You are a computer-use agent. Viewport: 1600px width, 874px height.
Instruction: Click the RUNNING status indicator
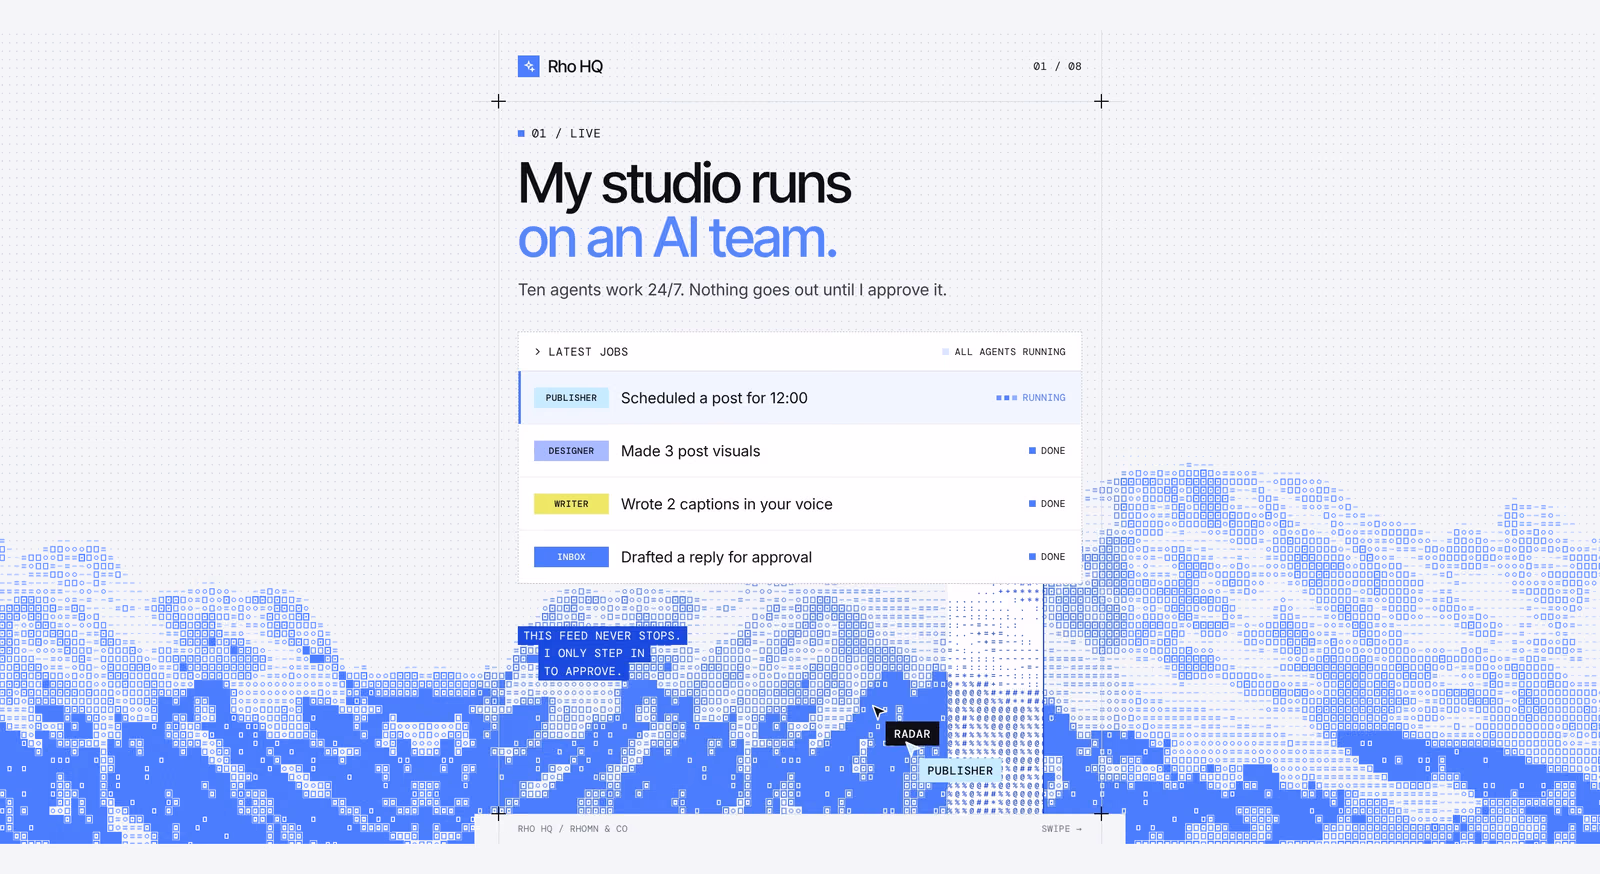[x=1031, y=398]
